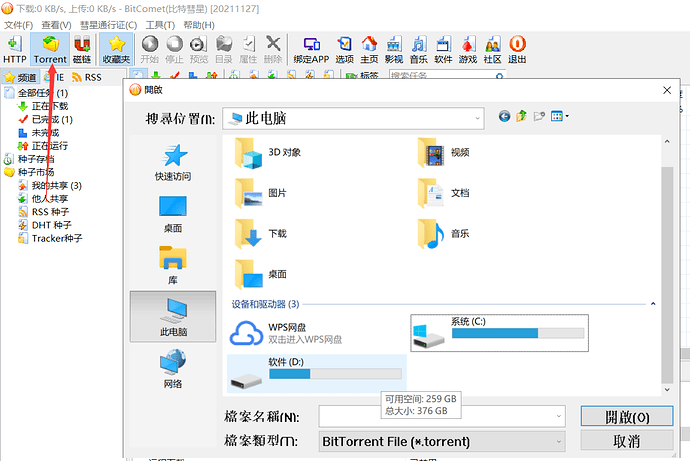Open the Comet Passport (彗星通行证) menu
This screenshot has height=461, width=690.
click(108, 25)
